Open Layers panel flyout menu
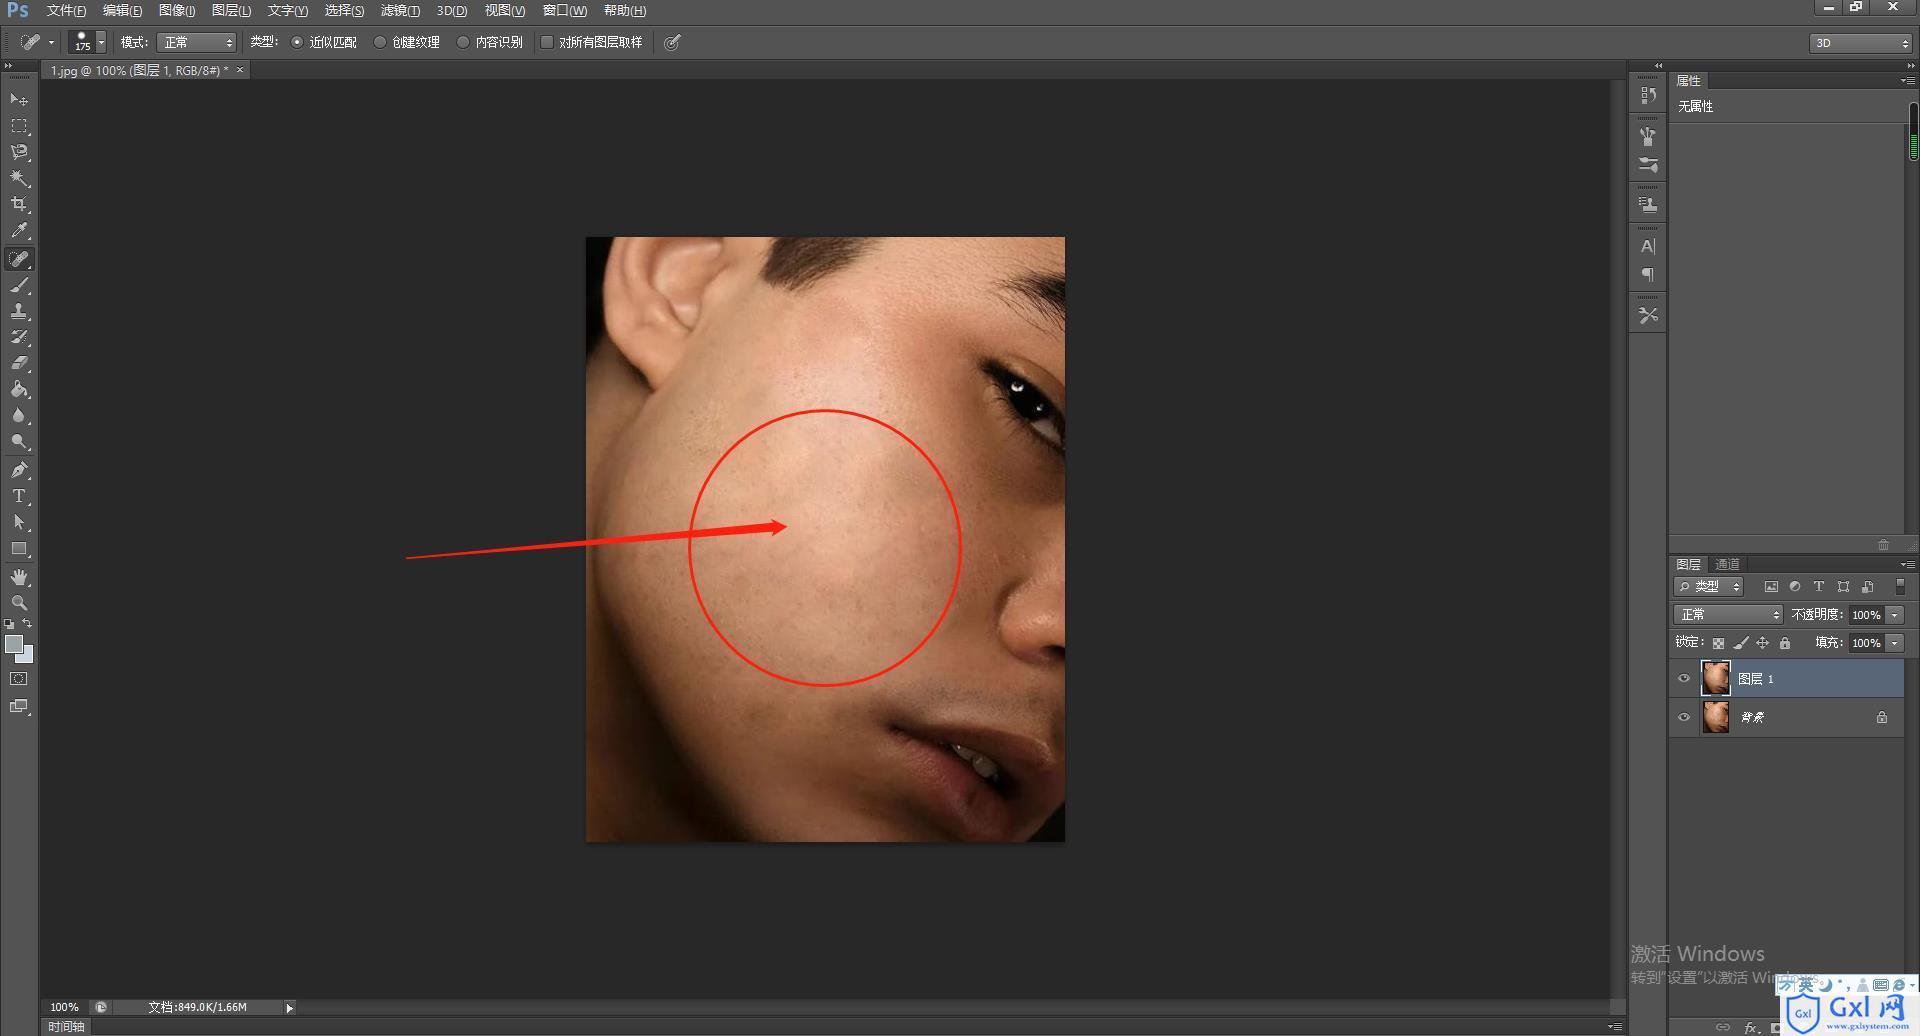 tap(1907, 565)
